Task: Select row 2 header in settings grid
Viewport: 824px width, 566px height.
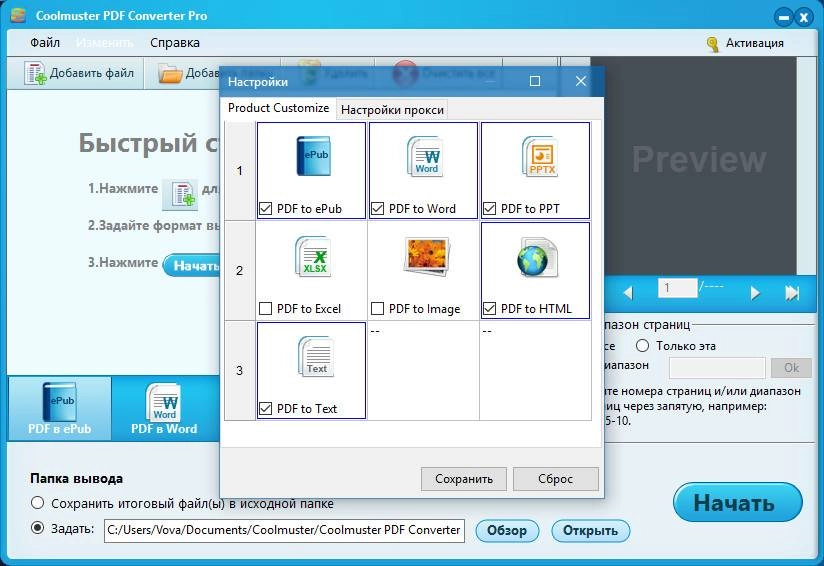Action: [240, 271]
